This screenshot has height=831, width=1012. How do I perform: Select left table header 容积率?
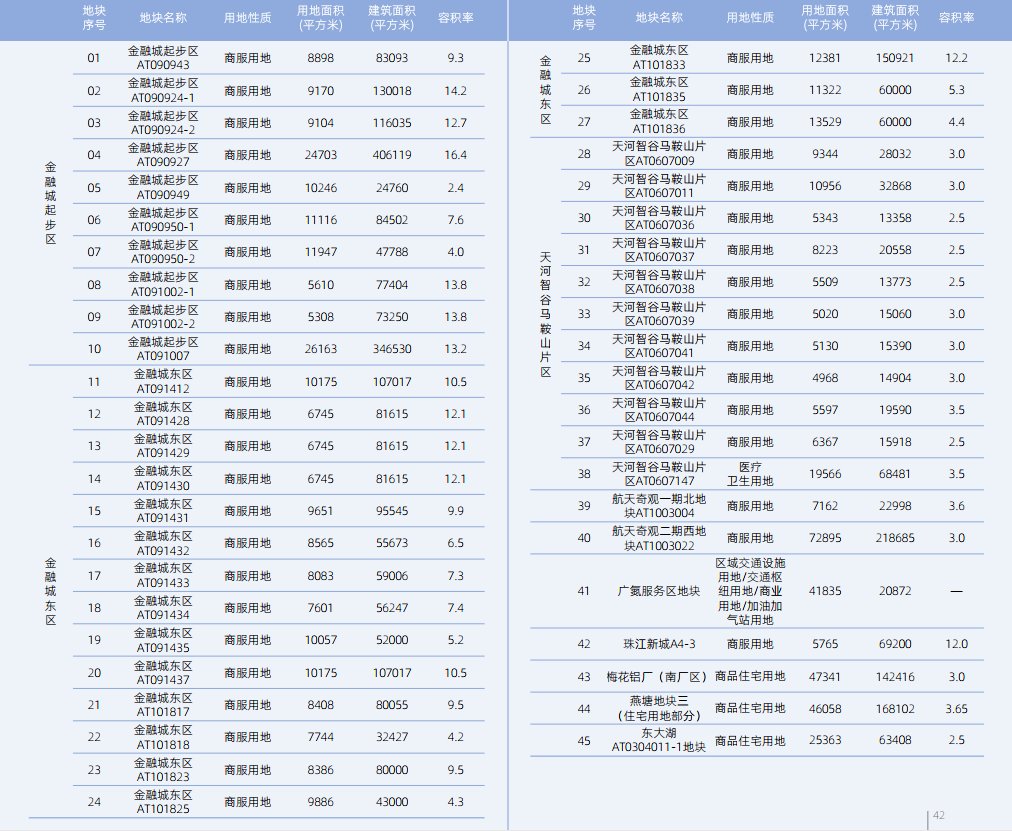[x=455, y=18]
